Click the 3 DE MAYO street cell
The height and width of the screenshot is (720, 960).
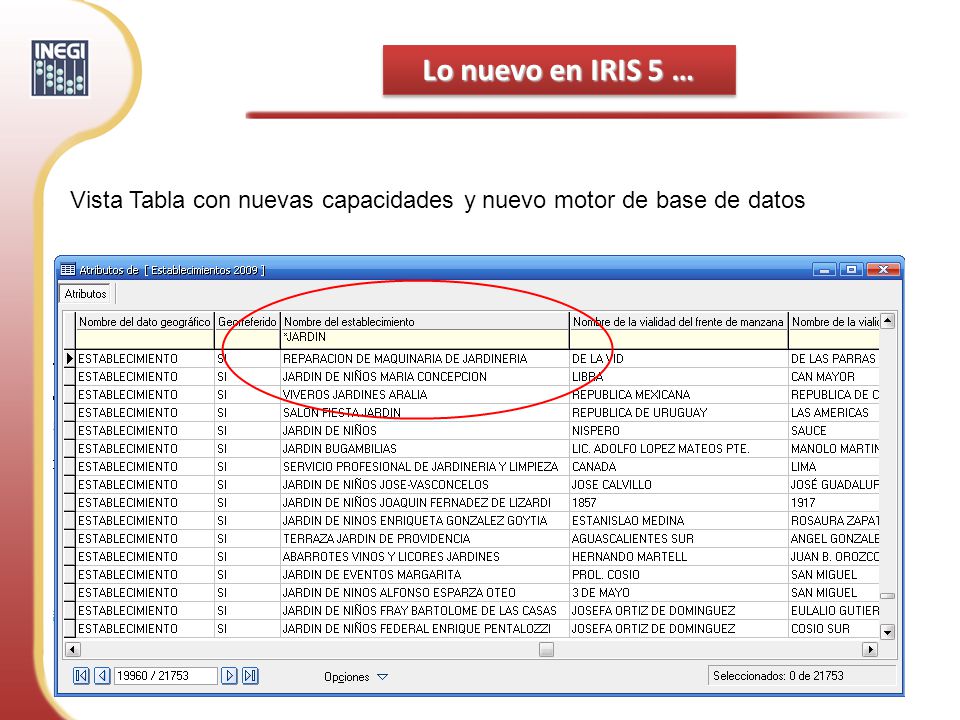pyautogui.click(x=678, y=593)
